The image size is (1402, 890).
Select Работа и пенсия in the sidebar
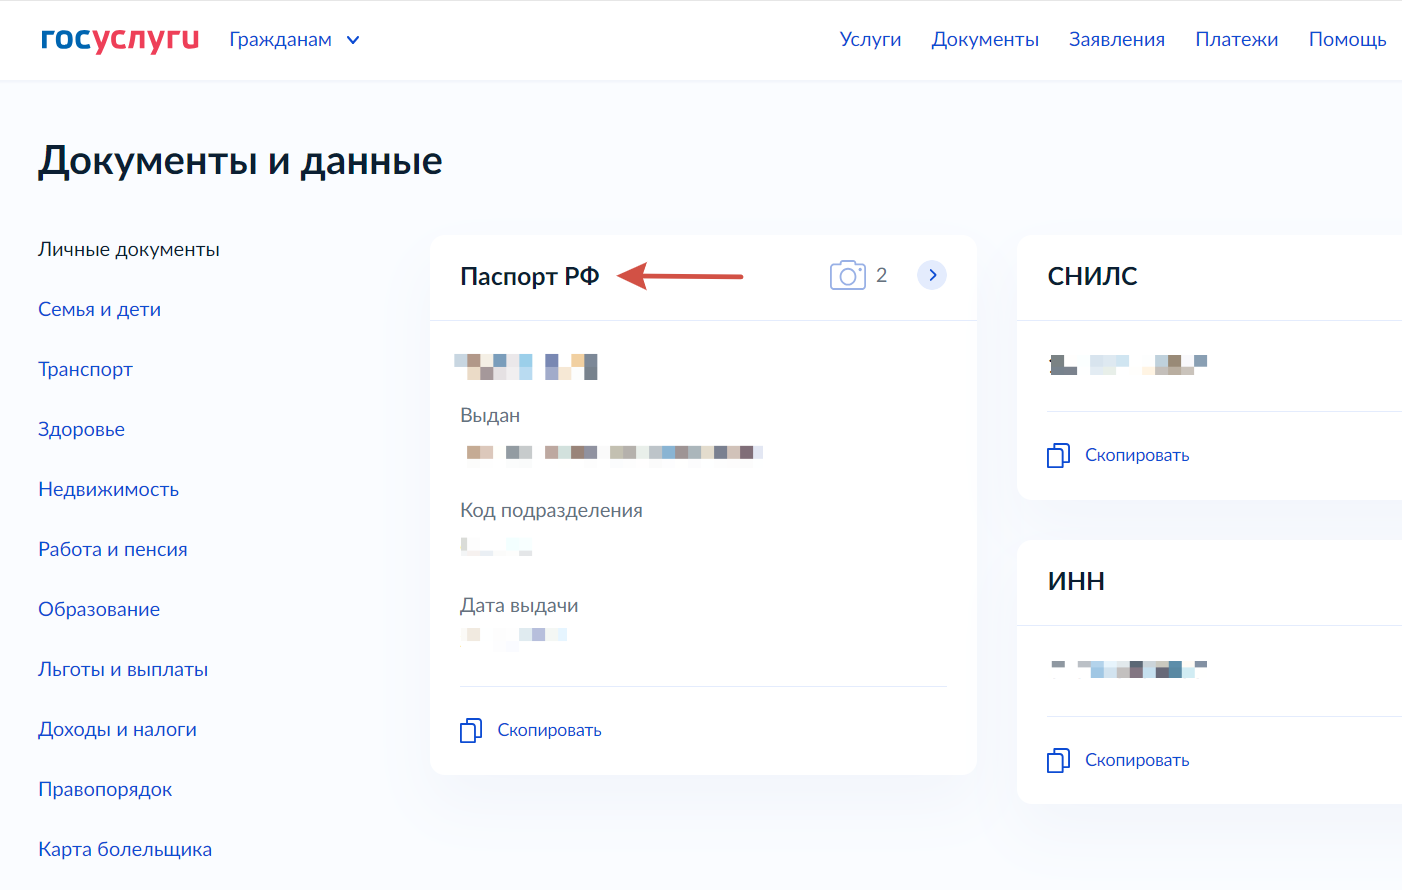[x=112, y=550]
